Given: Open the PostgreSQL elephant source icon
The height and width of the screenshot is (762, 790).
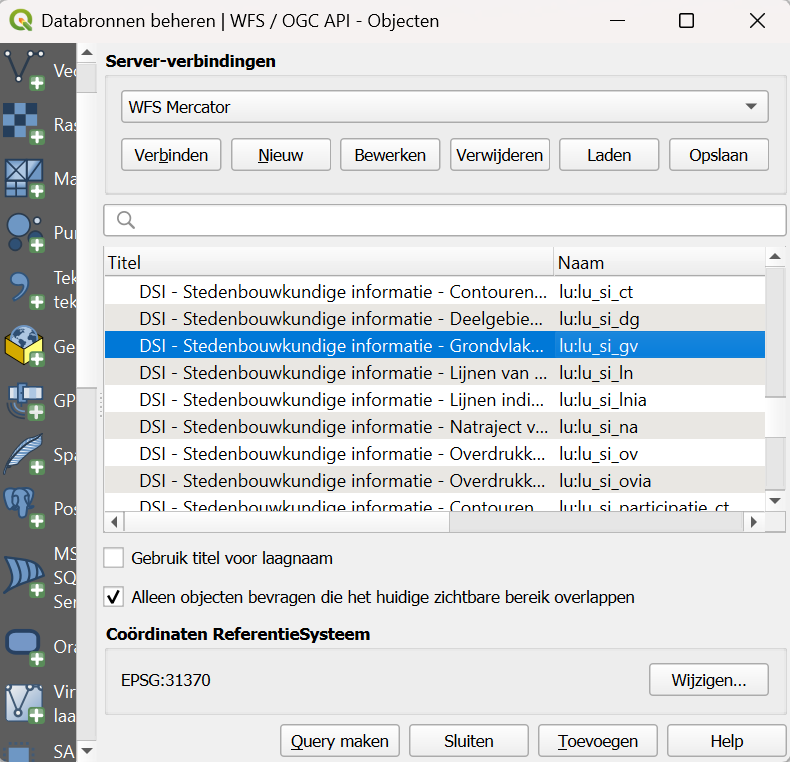Looking at the screenshot, I should tap(24, 509).
